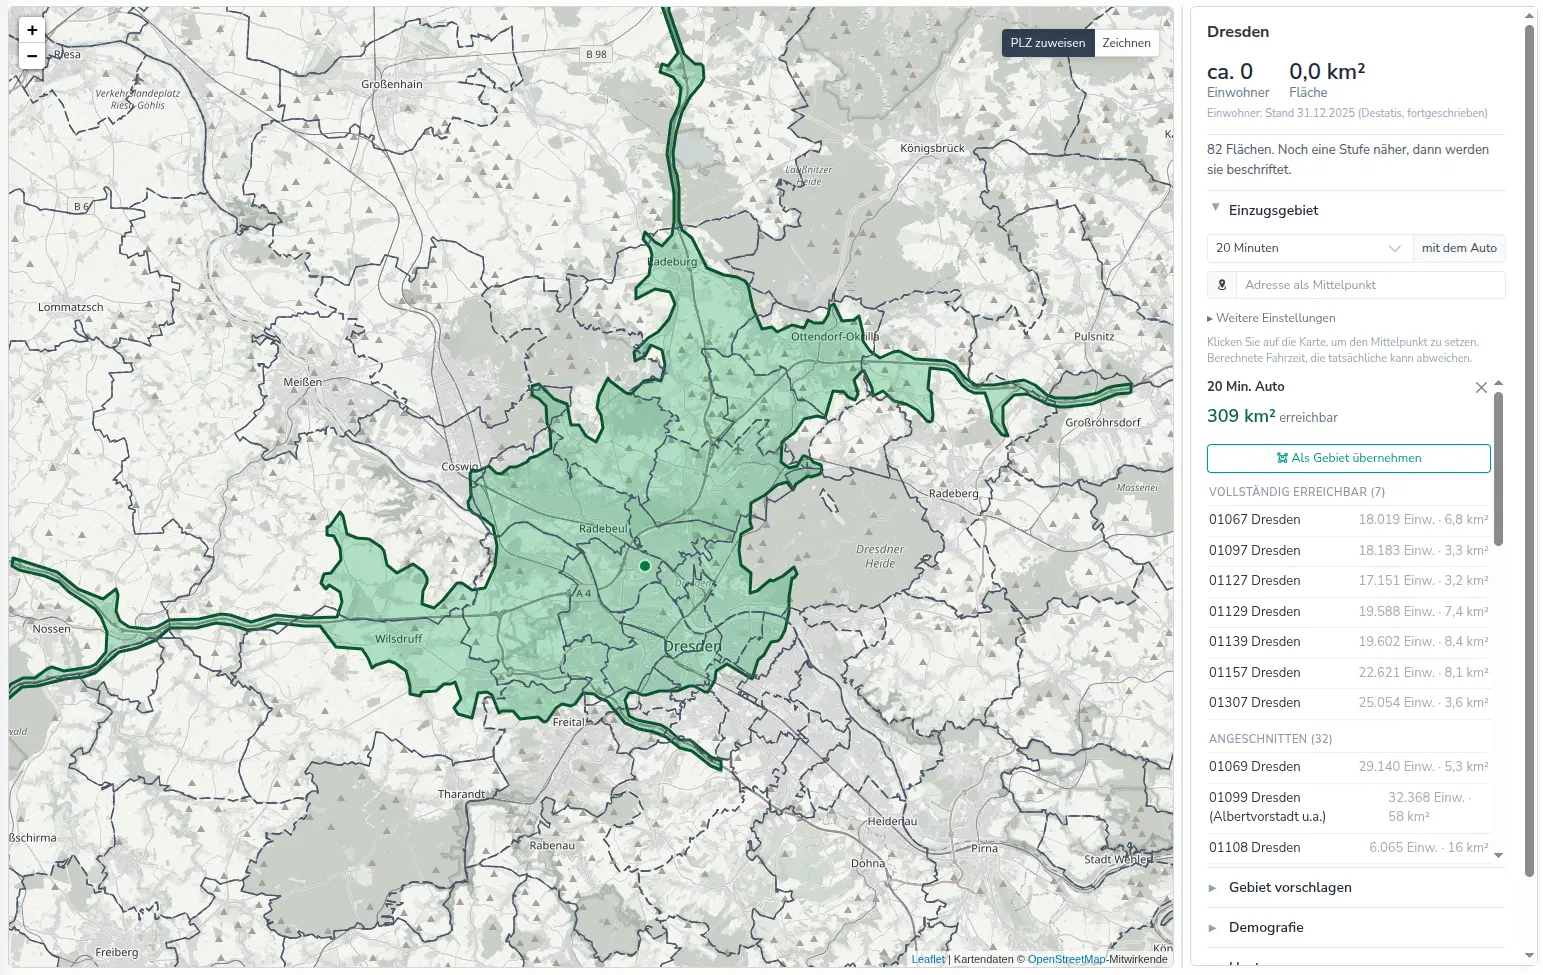
Task: Select the 01067 Dresden row
Action: point(1349,520)
